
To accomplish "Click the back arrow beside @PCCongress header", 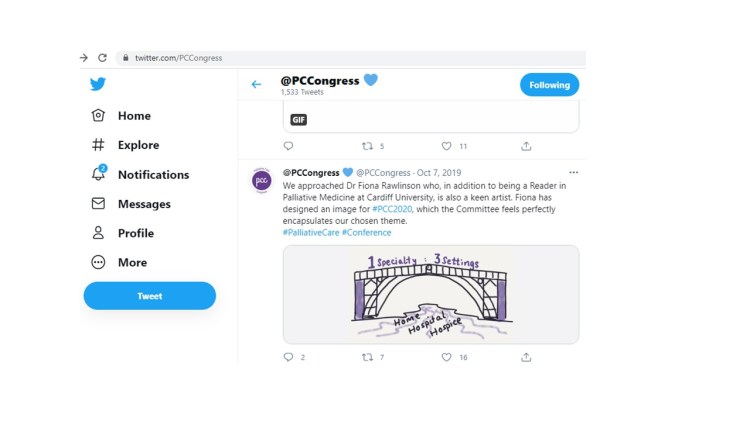I will 256,85.
